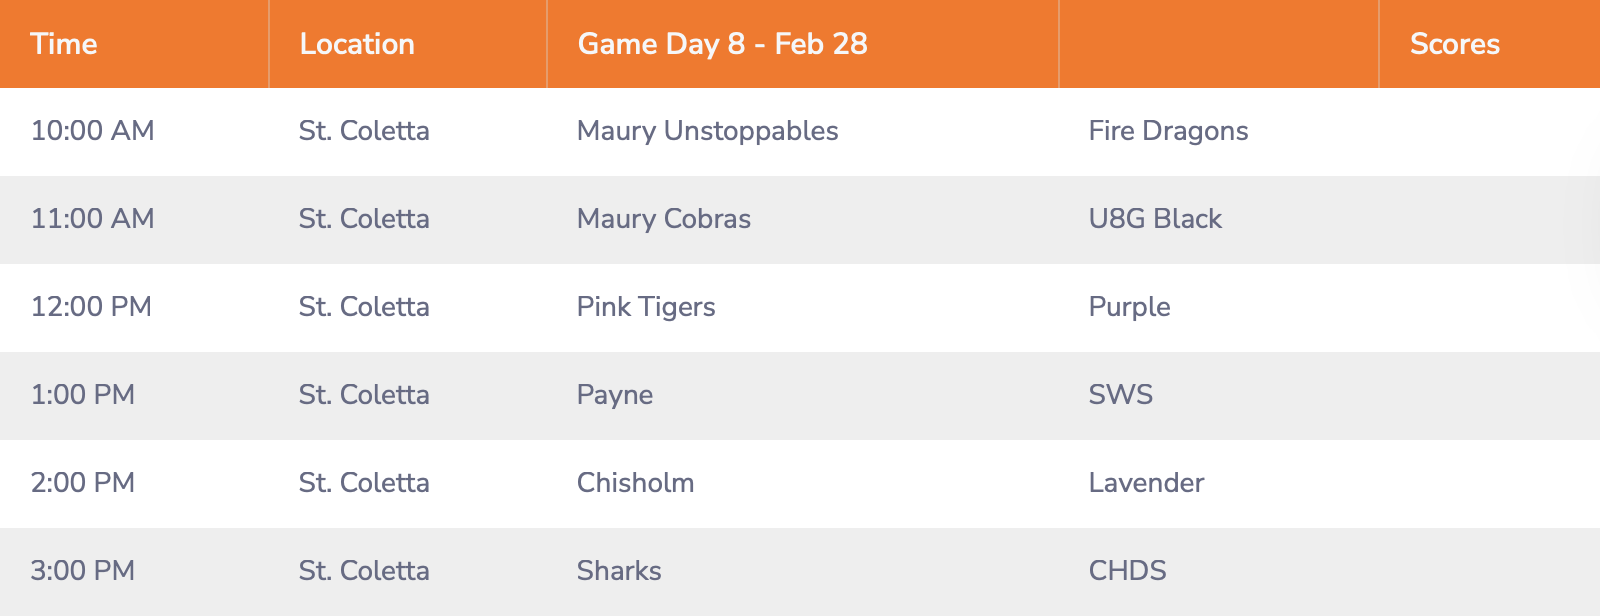Click the U8G Black team name

click(x=1155, y=219)
